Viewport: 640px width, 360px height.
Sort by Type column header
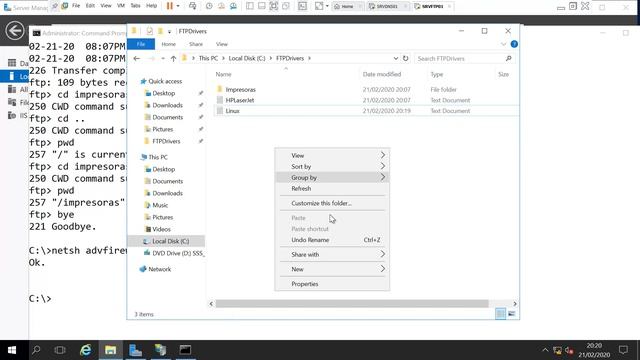click(x=436, y=74)
